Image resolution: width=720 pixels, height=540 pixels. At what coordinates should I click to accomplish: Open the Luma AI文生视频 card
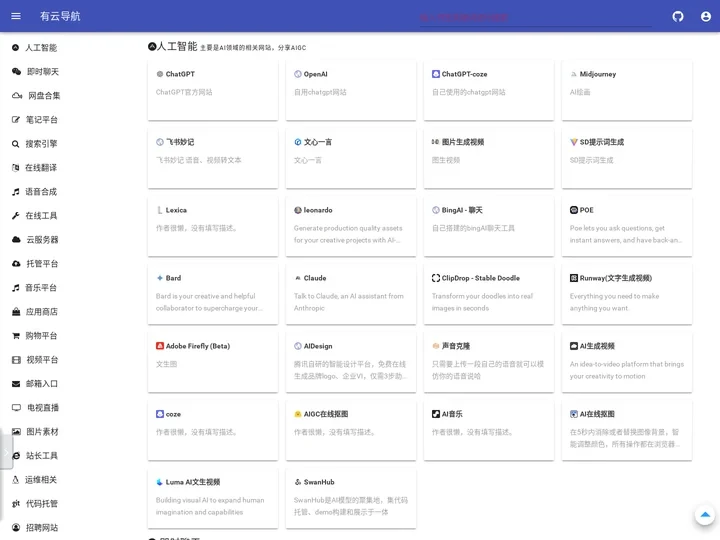(213, 498)
